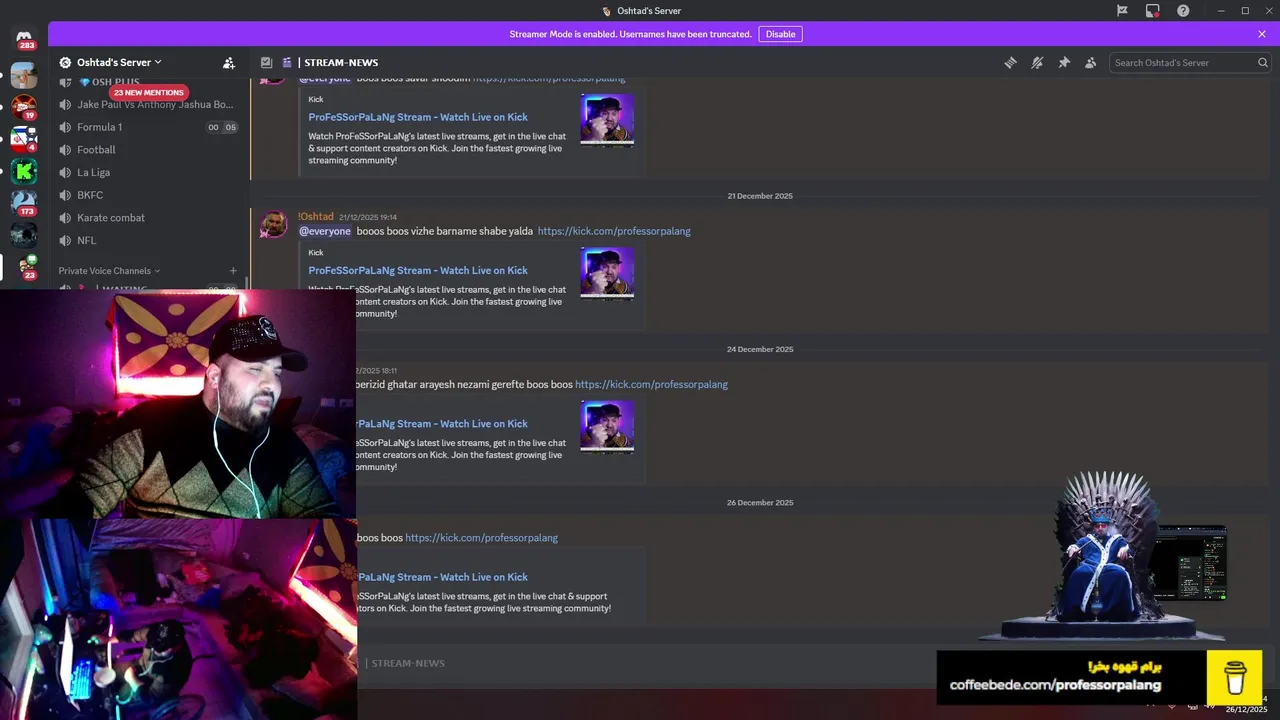This screenshot has height=720, width=1280.
Task: Open the server icon with 19 badge
Action: pyautogui.click(x=24, y=106)
